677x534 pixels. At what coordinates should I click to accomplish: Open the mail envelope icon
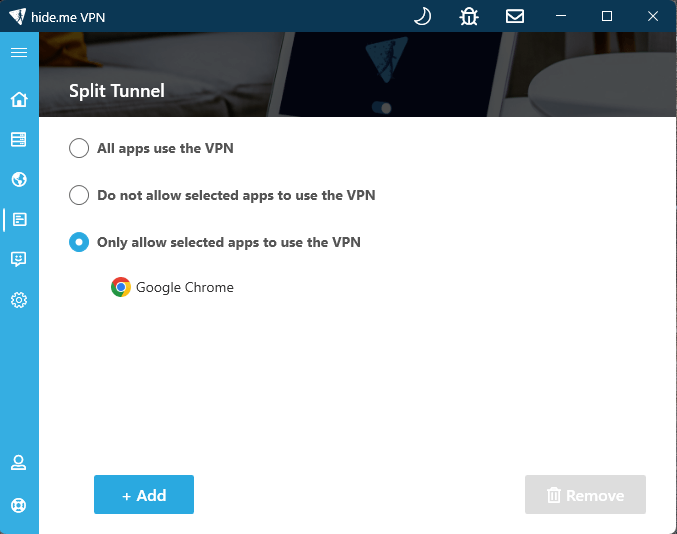[515, 16]
